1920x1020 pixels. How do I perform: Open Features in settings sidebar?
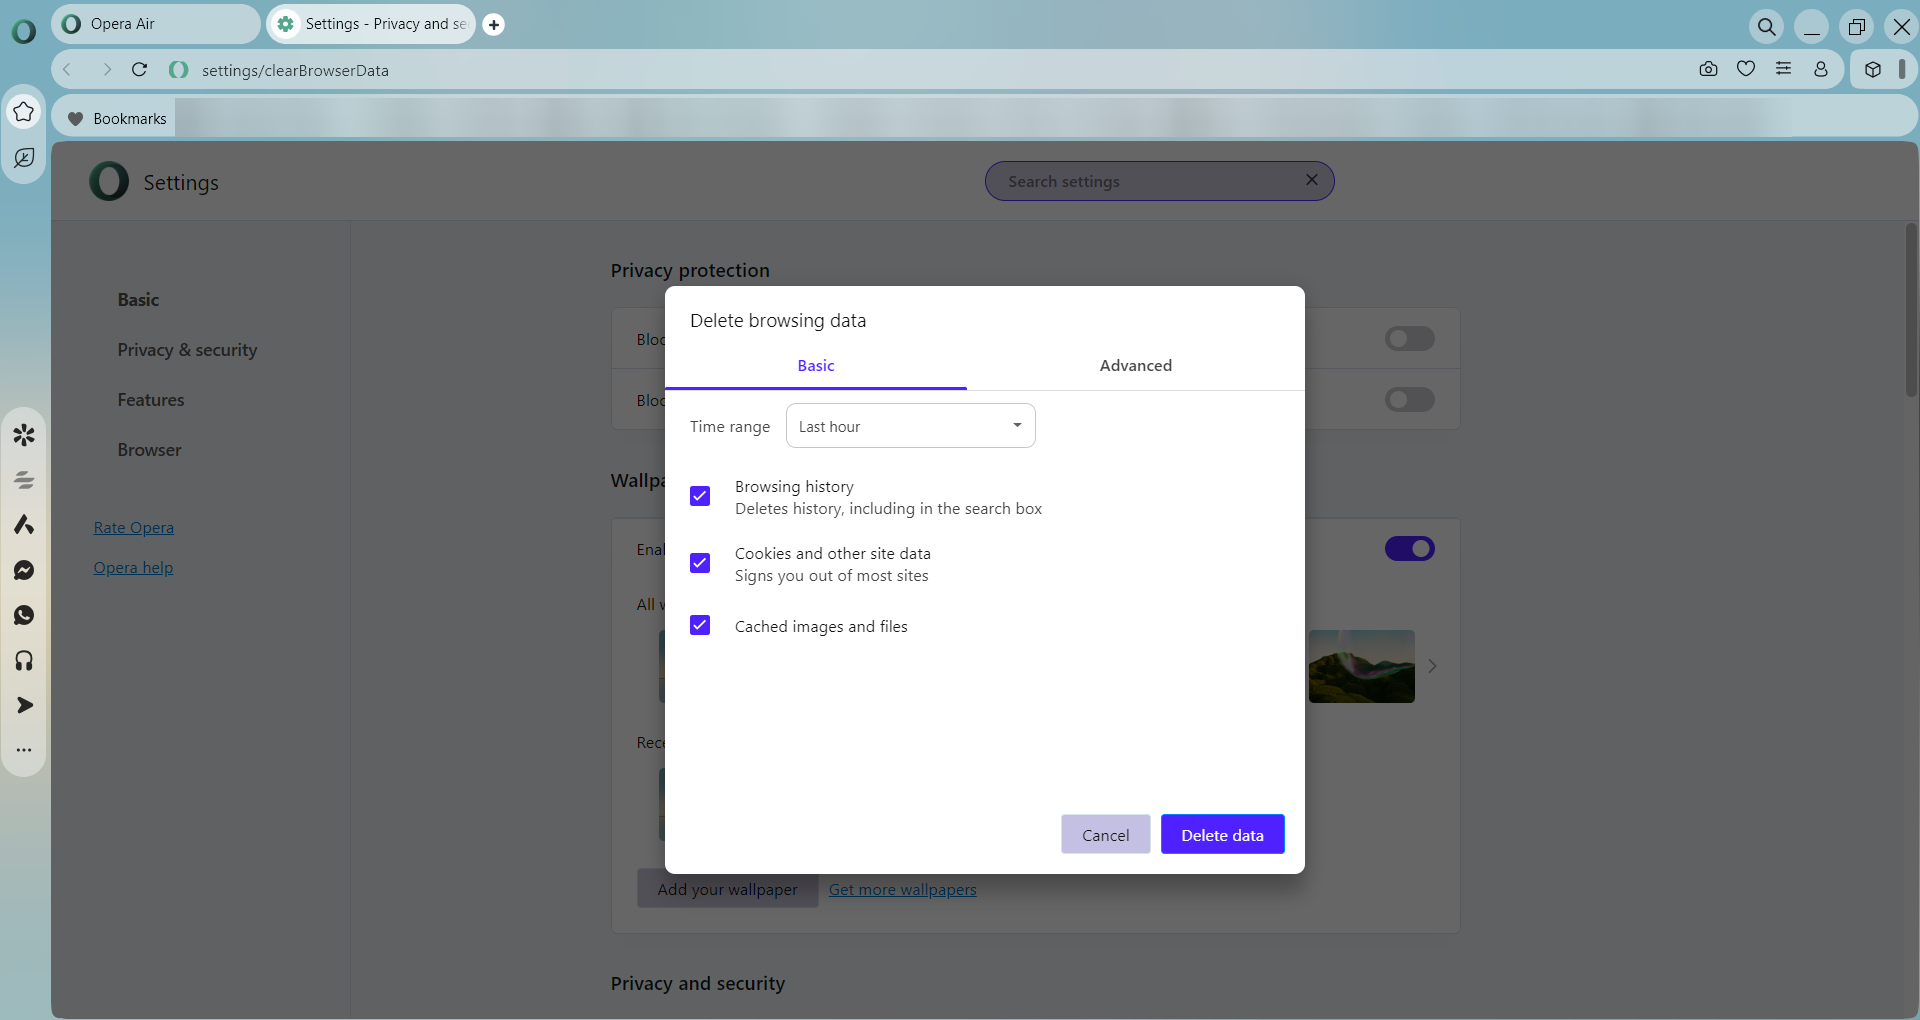151,400
